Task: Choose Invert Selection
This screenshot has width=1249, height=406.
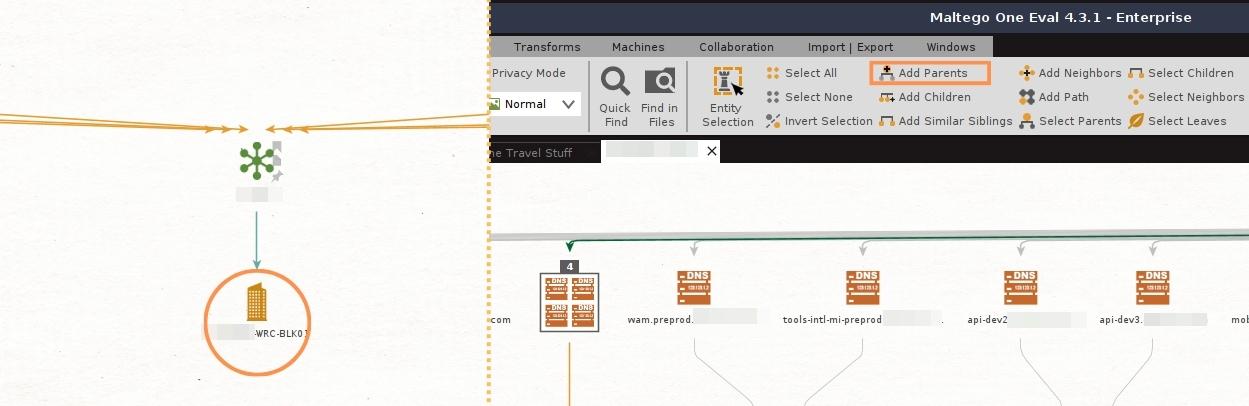Action: tap(819, 121)
